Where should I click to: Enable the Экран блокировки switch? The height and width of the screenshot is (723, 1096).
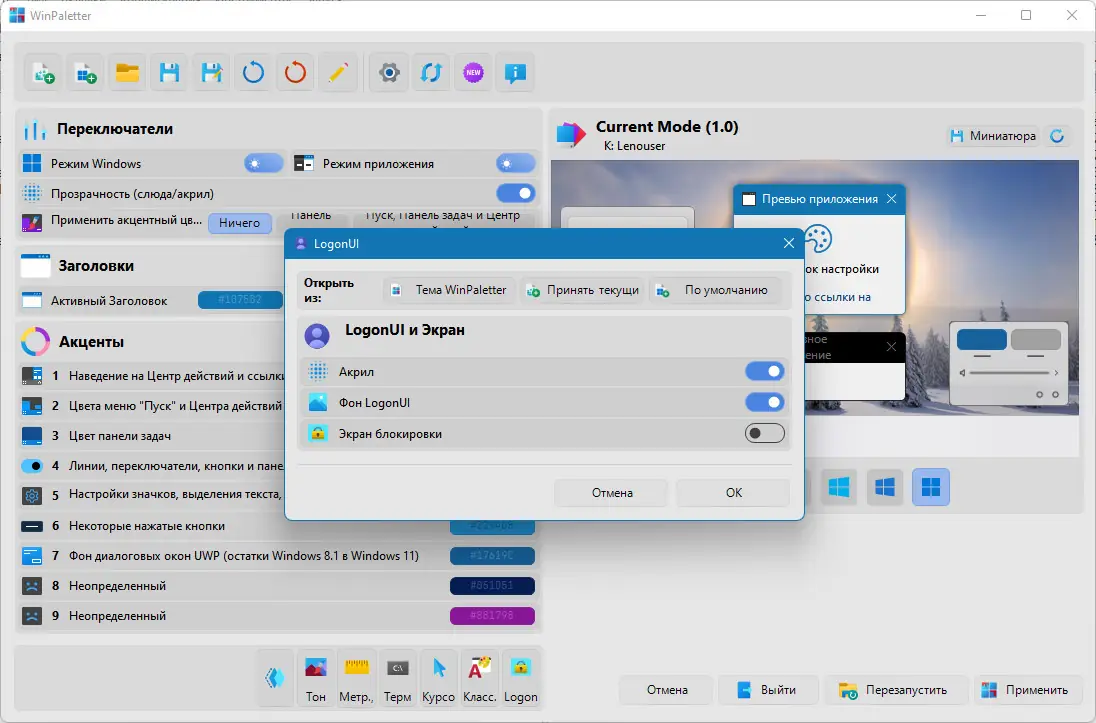point(765,433)
